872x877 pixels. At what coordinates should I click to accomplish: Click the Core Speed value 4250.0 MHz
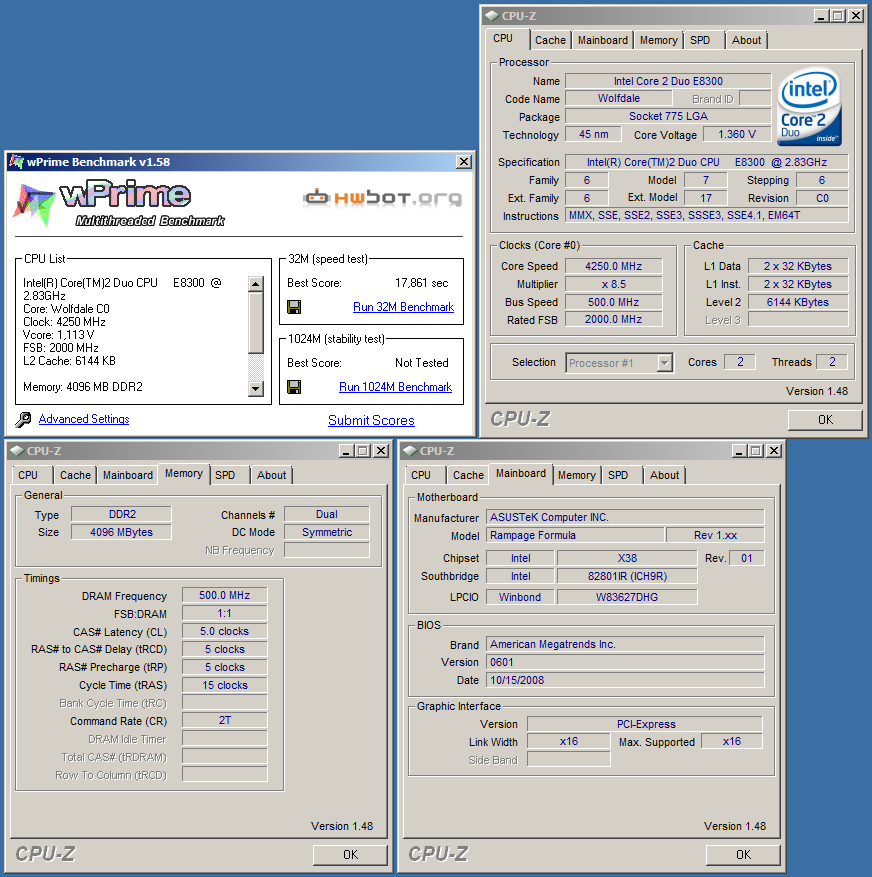tap(614, 266)
